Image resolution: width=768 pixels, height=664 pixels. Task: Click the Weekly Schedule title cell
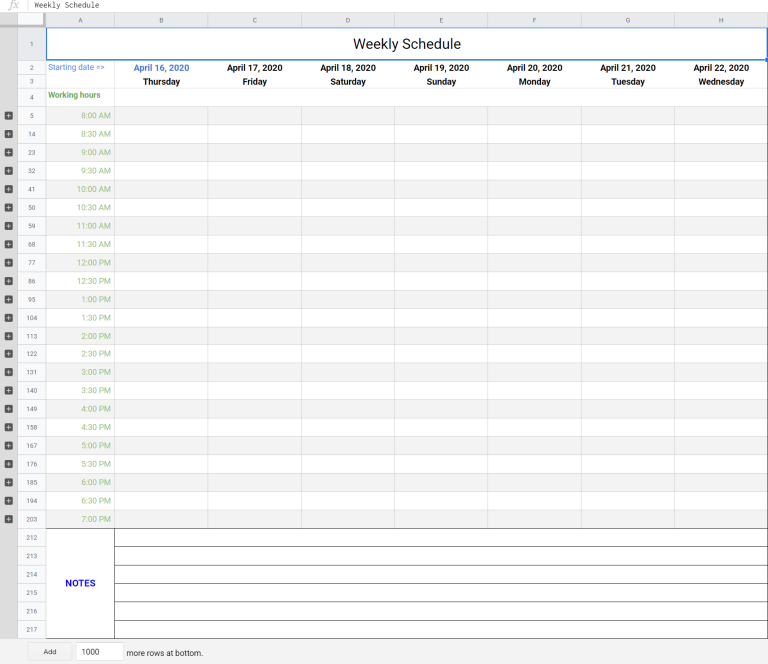[x=407, y=44]
